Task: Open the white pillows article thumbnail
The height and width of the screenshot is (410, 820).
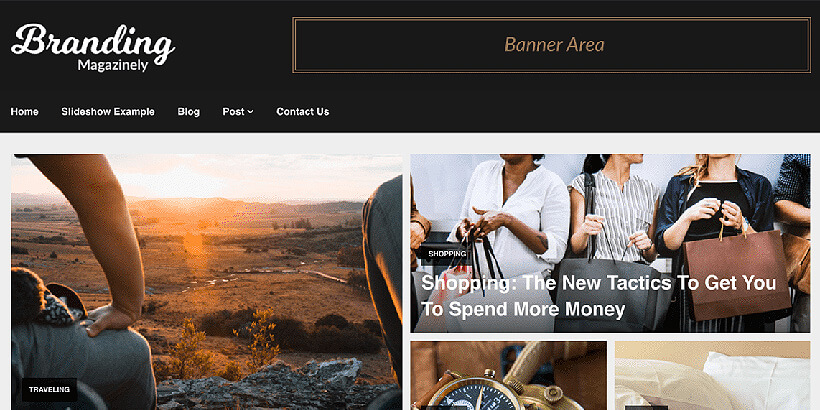Action: [x=712, y=375]
